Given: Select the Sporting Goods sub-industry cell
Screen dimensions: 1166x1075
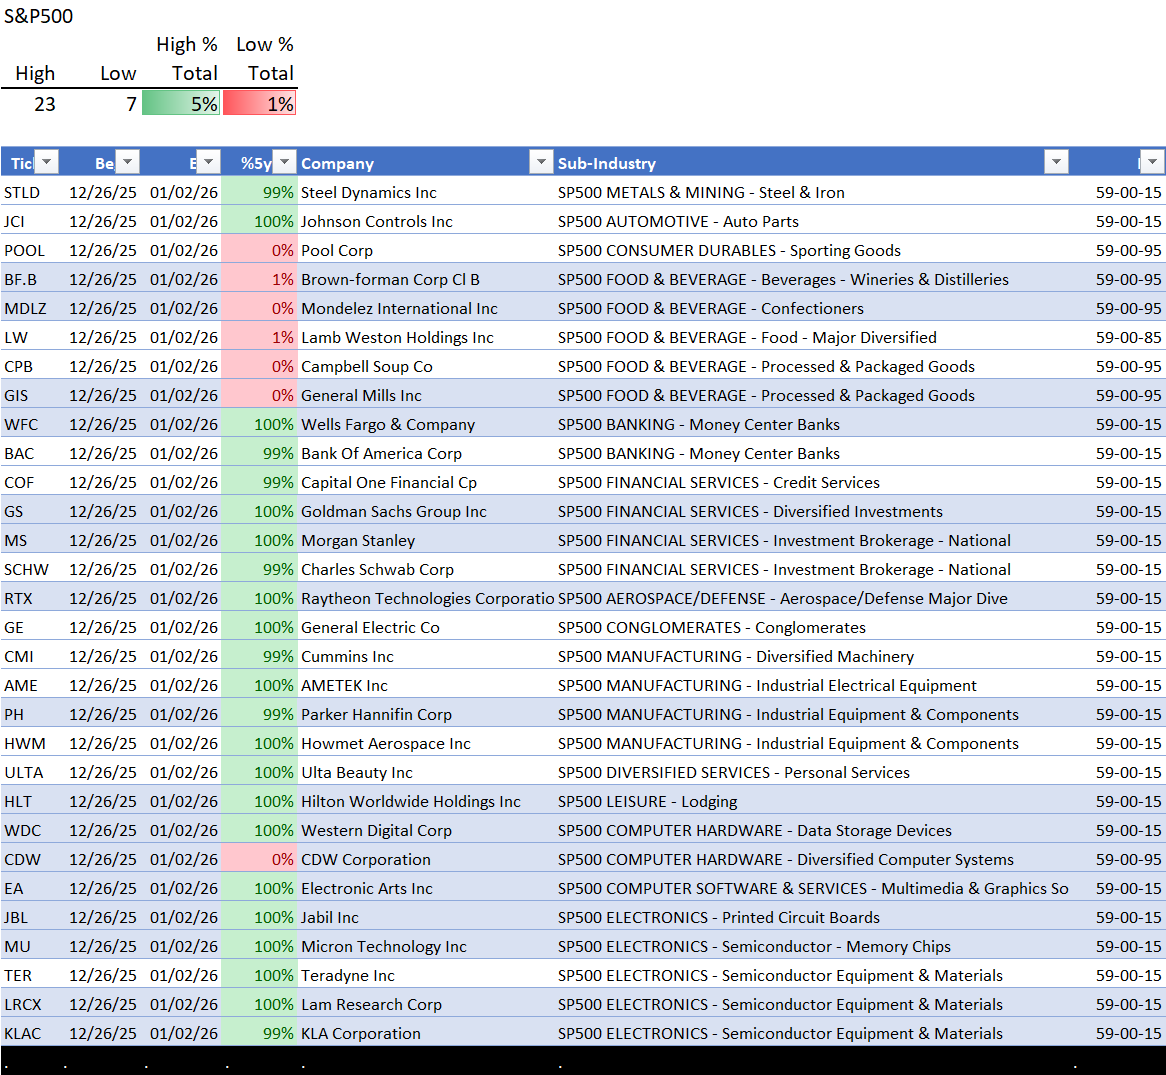Looking at the screenshot, I should (812, 251).
